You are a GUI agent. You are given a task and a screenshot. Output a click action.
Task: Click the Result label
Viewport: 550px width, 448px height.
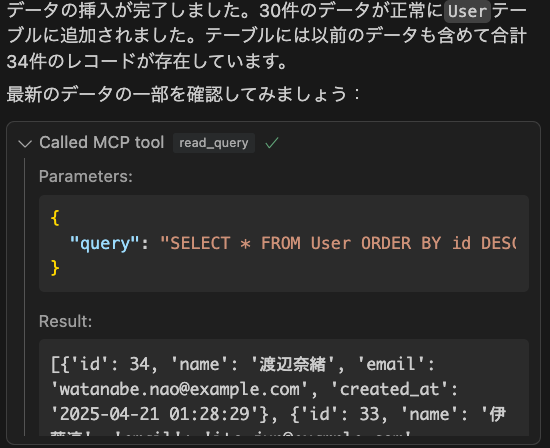click(66, 321)
